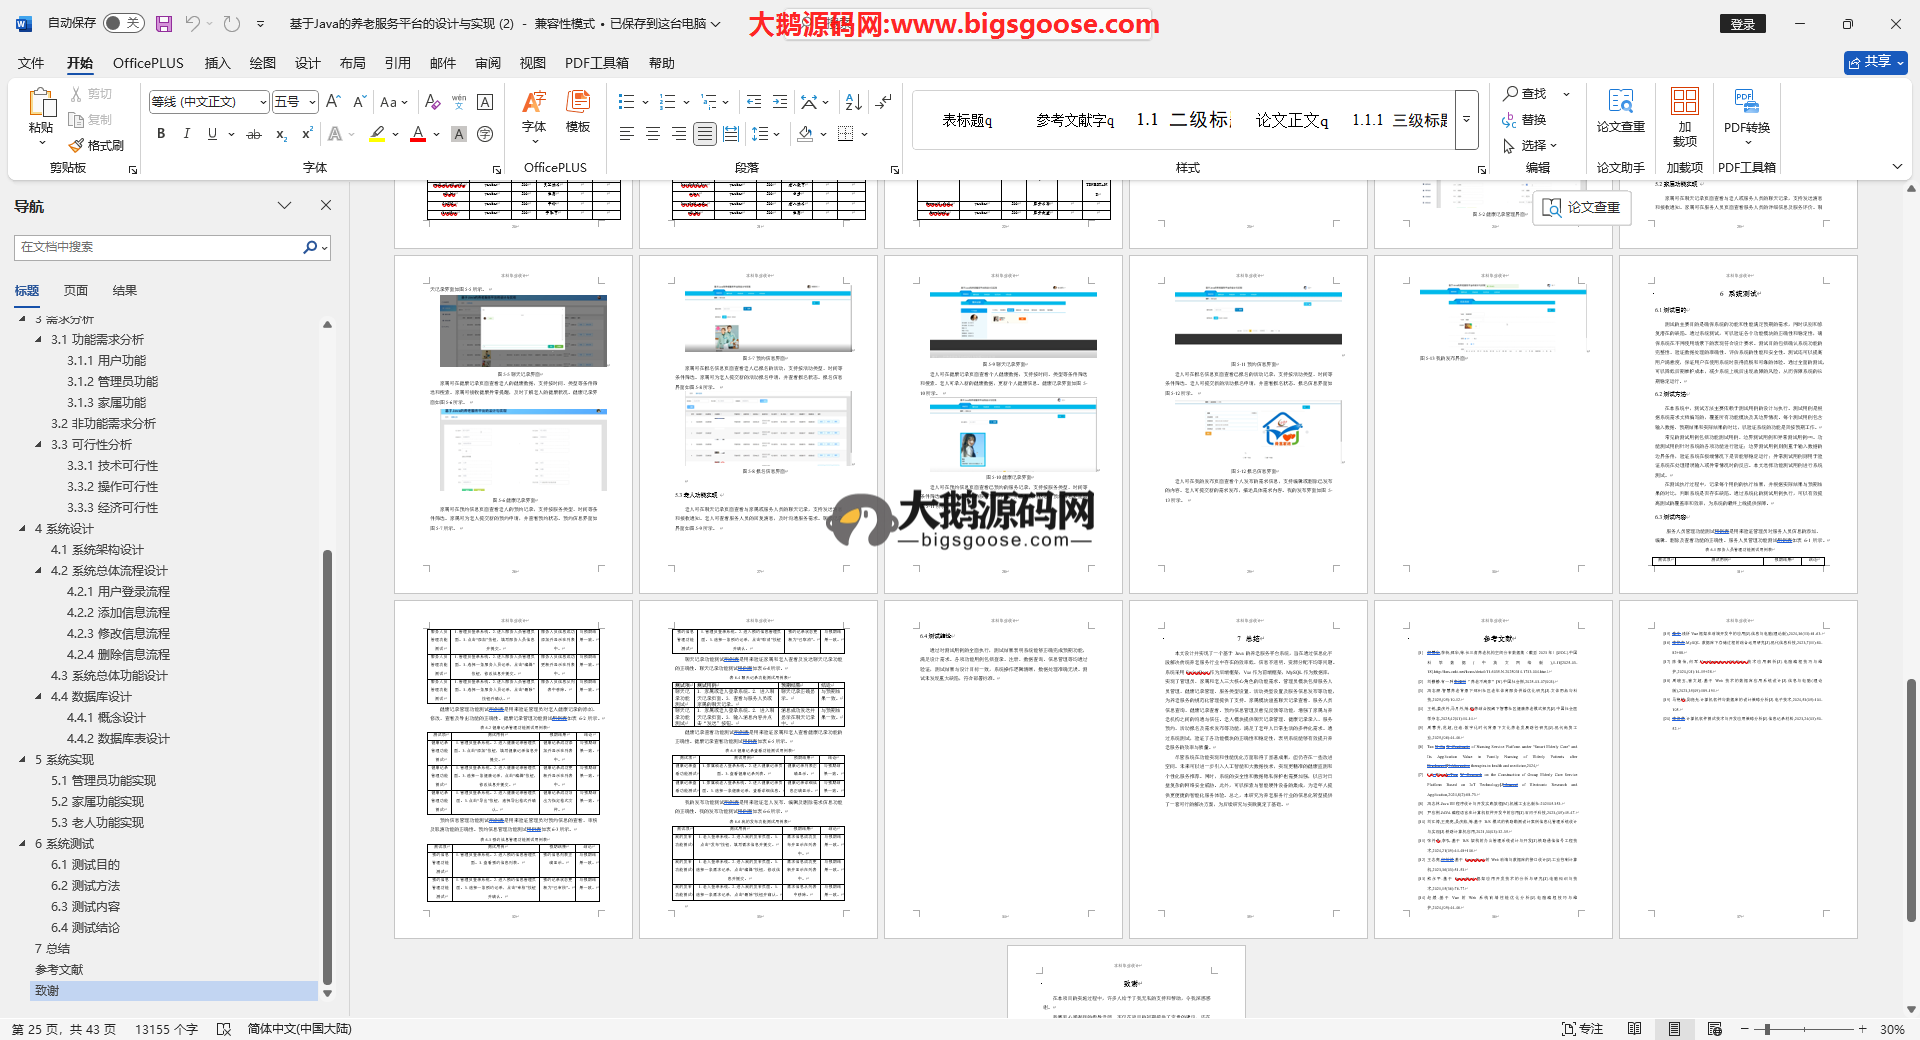Open the font size dropdown
This screenshot has width=1920, height=1040.
click(x=312, y=102)
